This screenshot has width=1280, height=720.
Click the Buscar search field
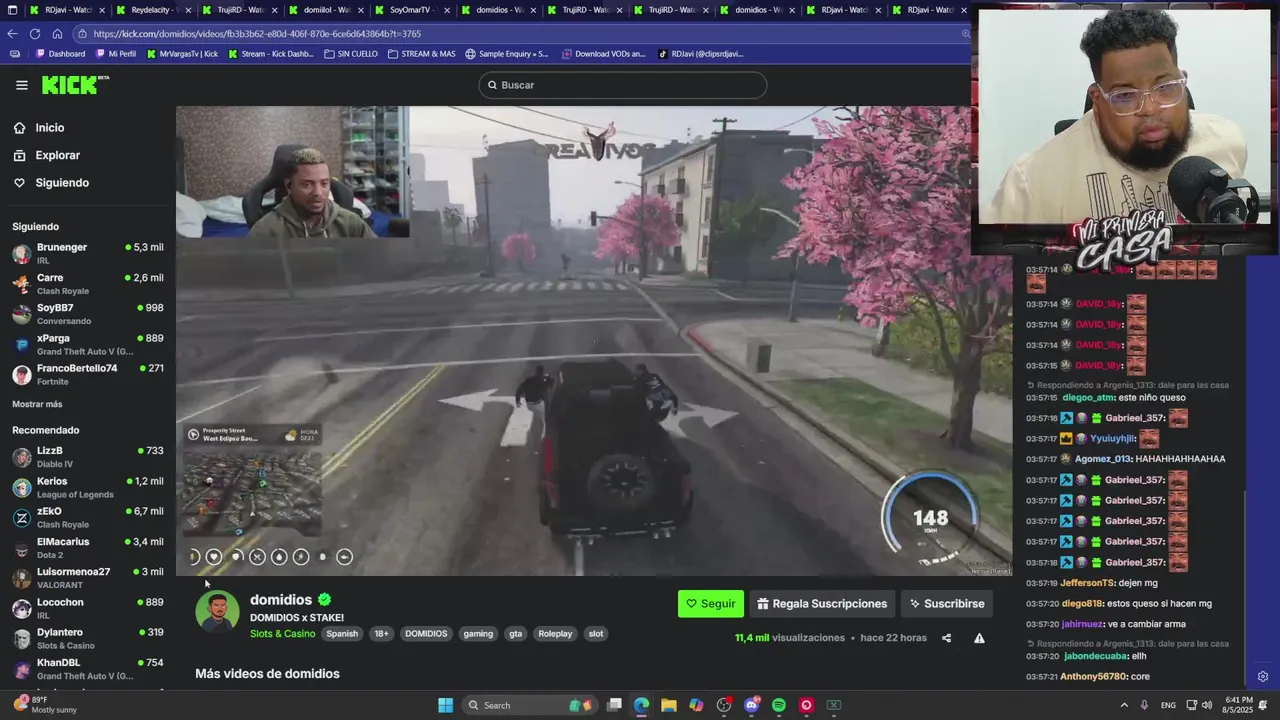tap(622, 85)
